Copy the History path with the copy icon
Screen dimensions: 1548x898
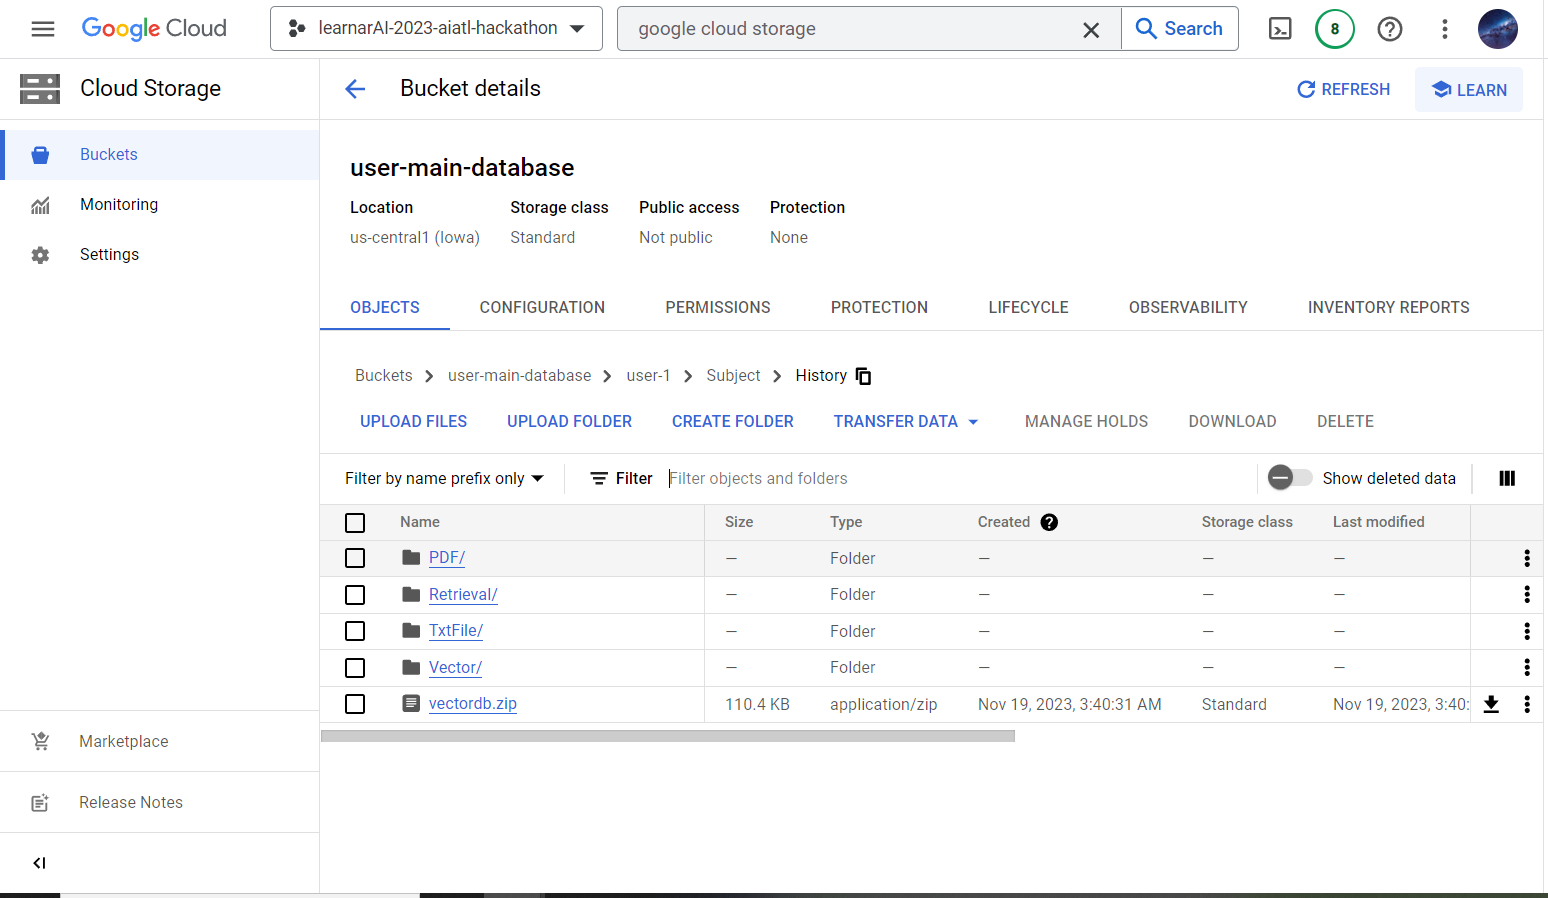point(864,376)
